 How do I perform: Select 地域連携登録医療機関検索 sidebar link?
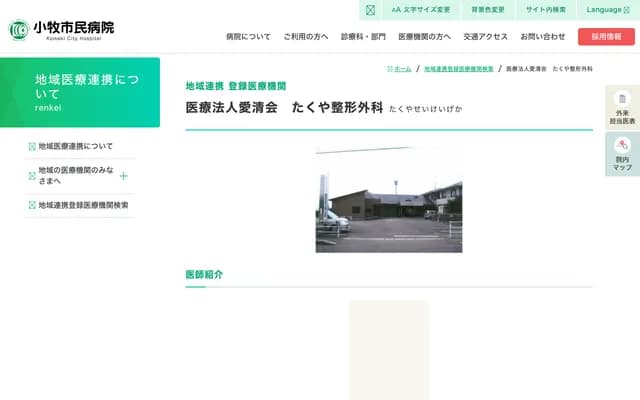[83, 205]
